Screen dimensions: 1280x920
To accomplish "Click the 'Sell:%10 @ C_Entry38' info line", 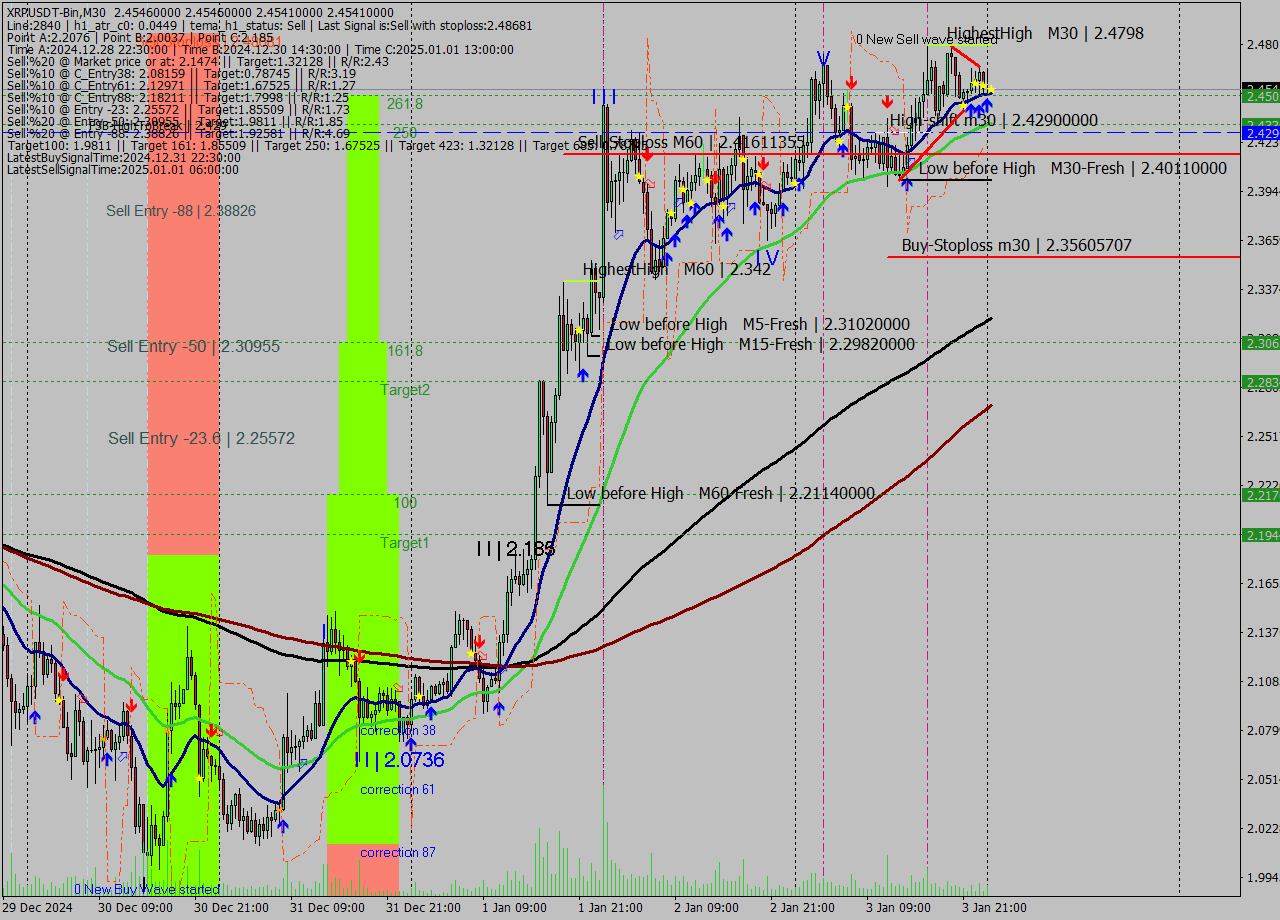I will point(181,73).
